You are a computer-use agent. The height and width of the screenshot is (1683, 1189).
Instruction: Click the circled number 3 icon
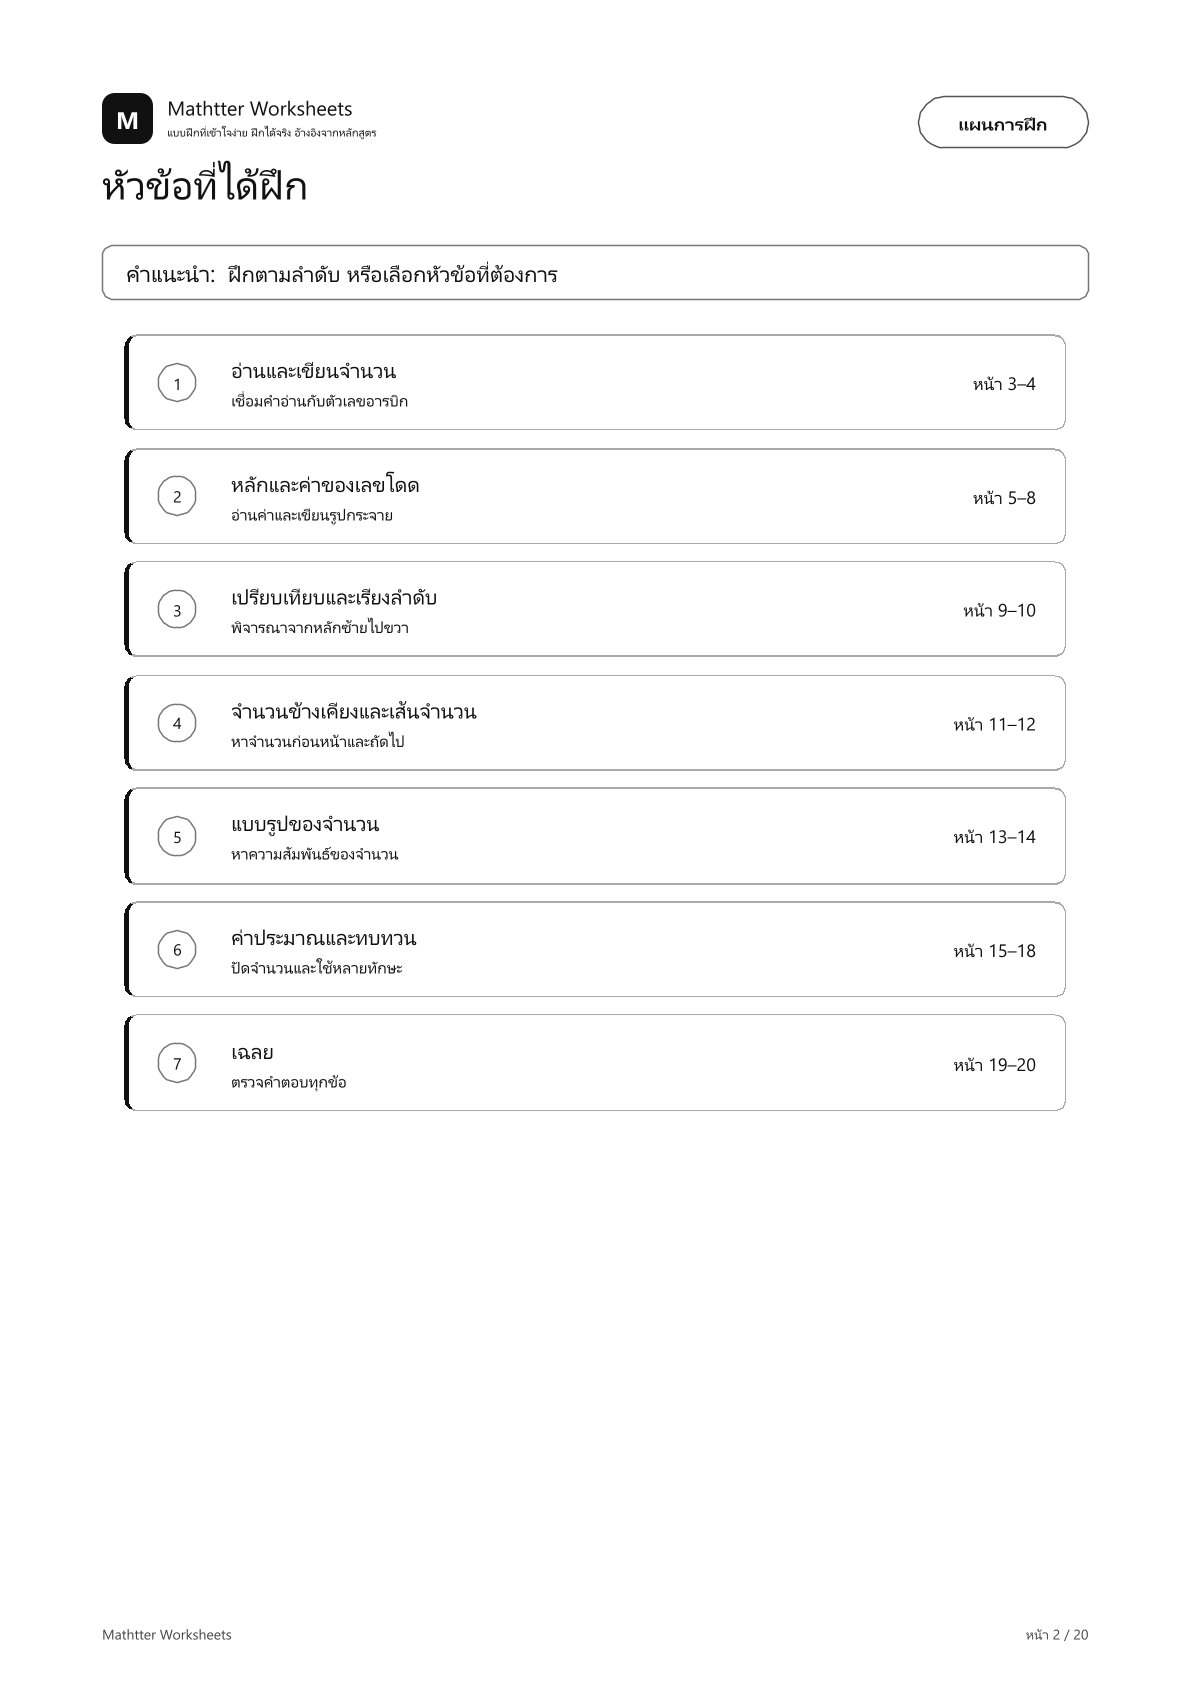click(177, 610)
